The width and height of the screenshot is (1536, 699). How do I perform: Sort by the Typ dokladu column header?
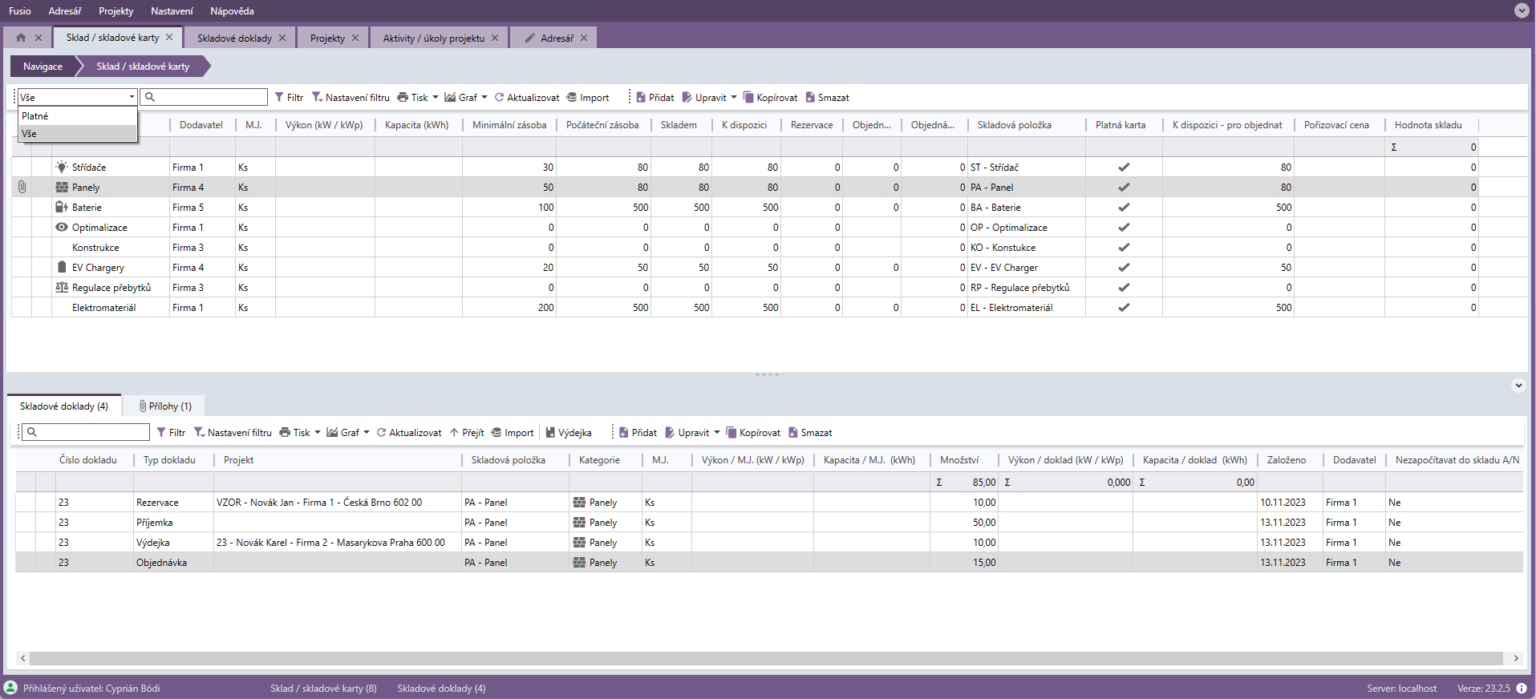point(173,460)
